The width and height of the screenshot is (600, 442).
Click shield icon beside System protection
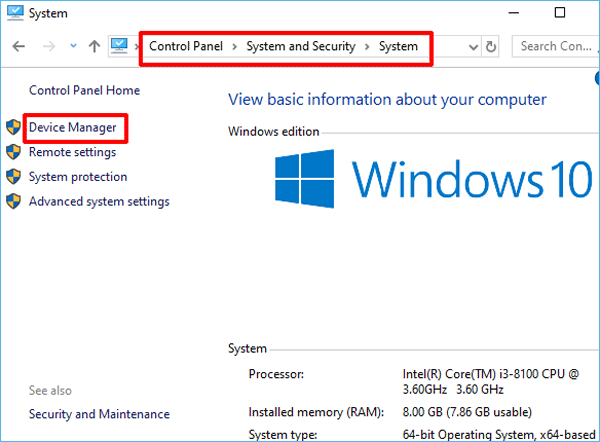[x=13, y=176]
